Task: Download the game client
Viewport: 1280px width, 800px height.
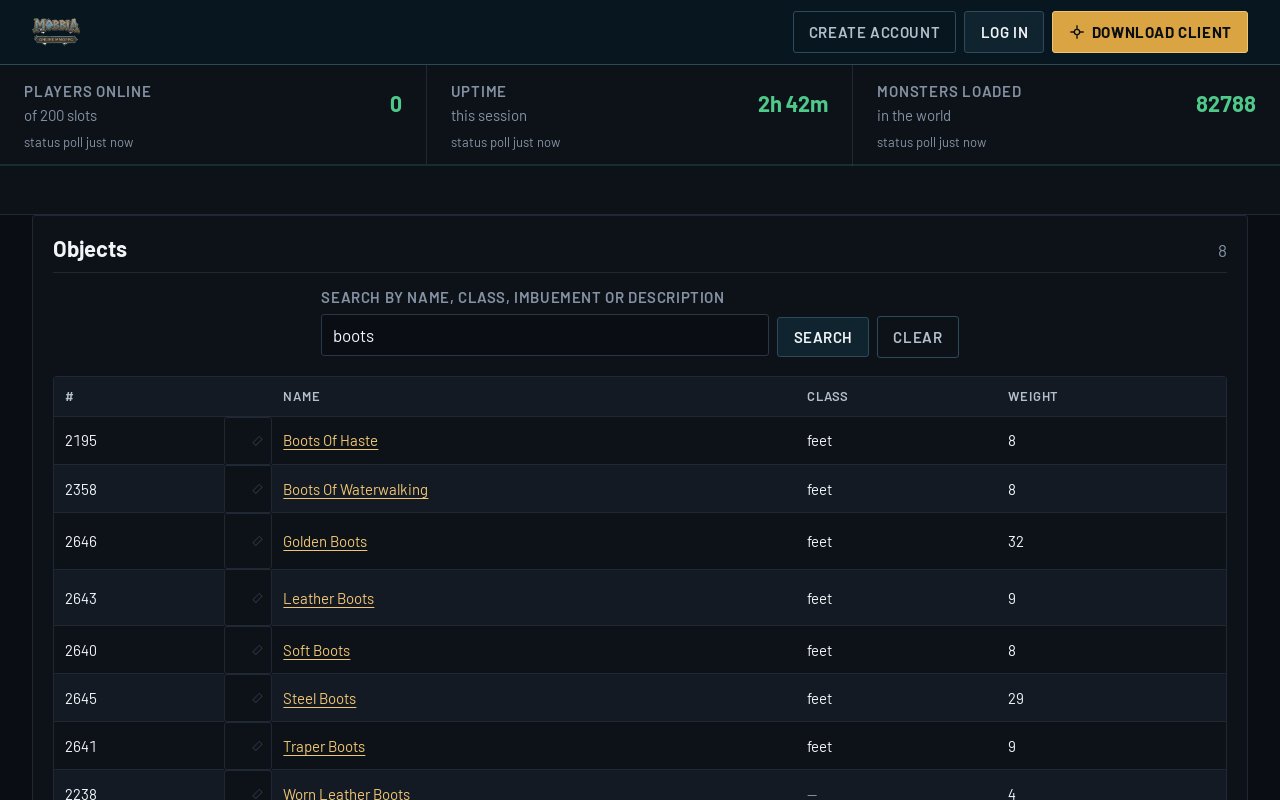Action: coord(1150,32)
